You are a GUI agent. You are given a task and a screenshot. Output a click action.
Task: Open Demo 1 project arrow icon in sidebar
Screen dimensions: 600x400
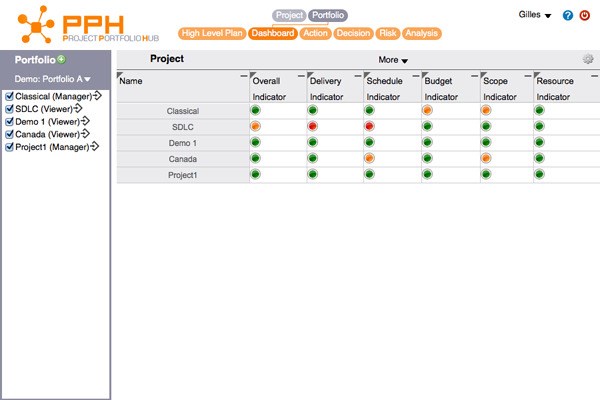click(x=85, y=121)
